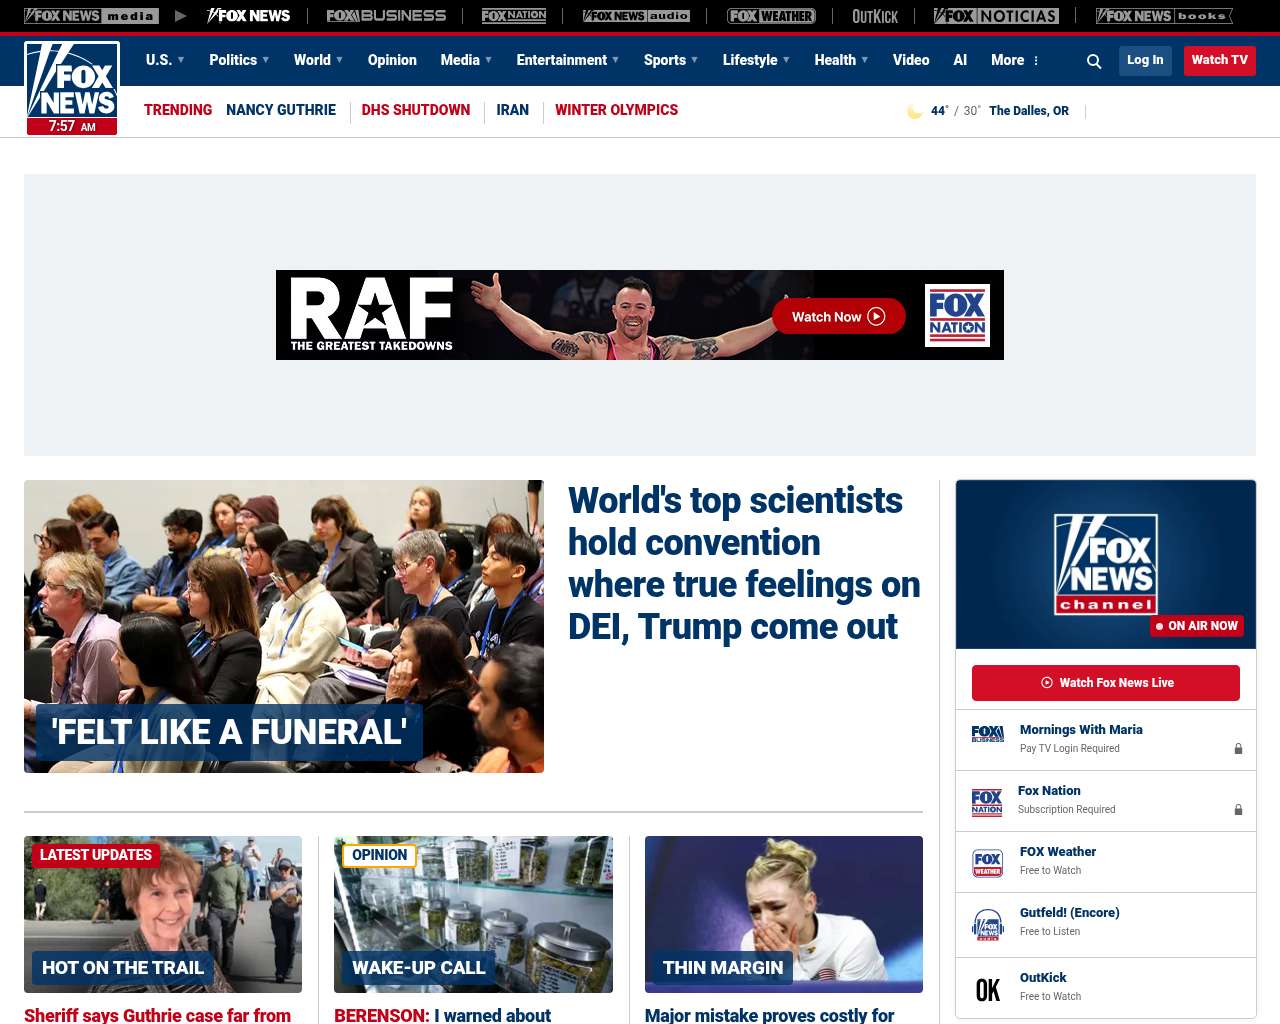Open the More navigation menu
This screenshot has height=1024, width=1280.
pyautogui.click(x=1015, y=60)
